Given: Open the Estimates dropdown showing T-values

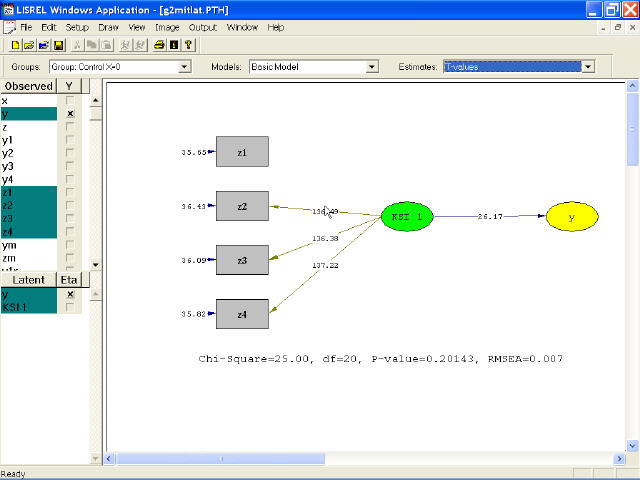Looking at the screenshot, I should [588, 67].
